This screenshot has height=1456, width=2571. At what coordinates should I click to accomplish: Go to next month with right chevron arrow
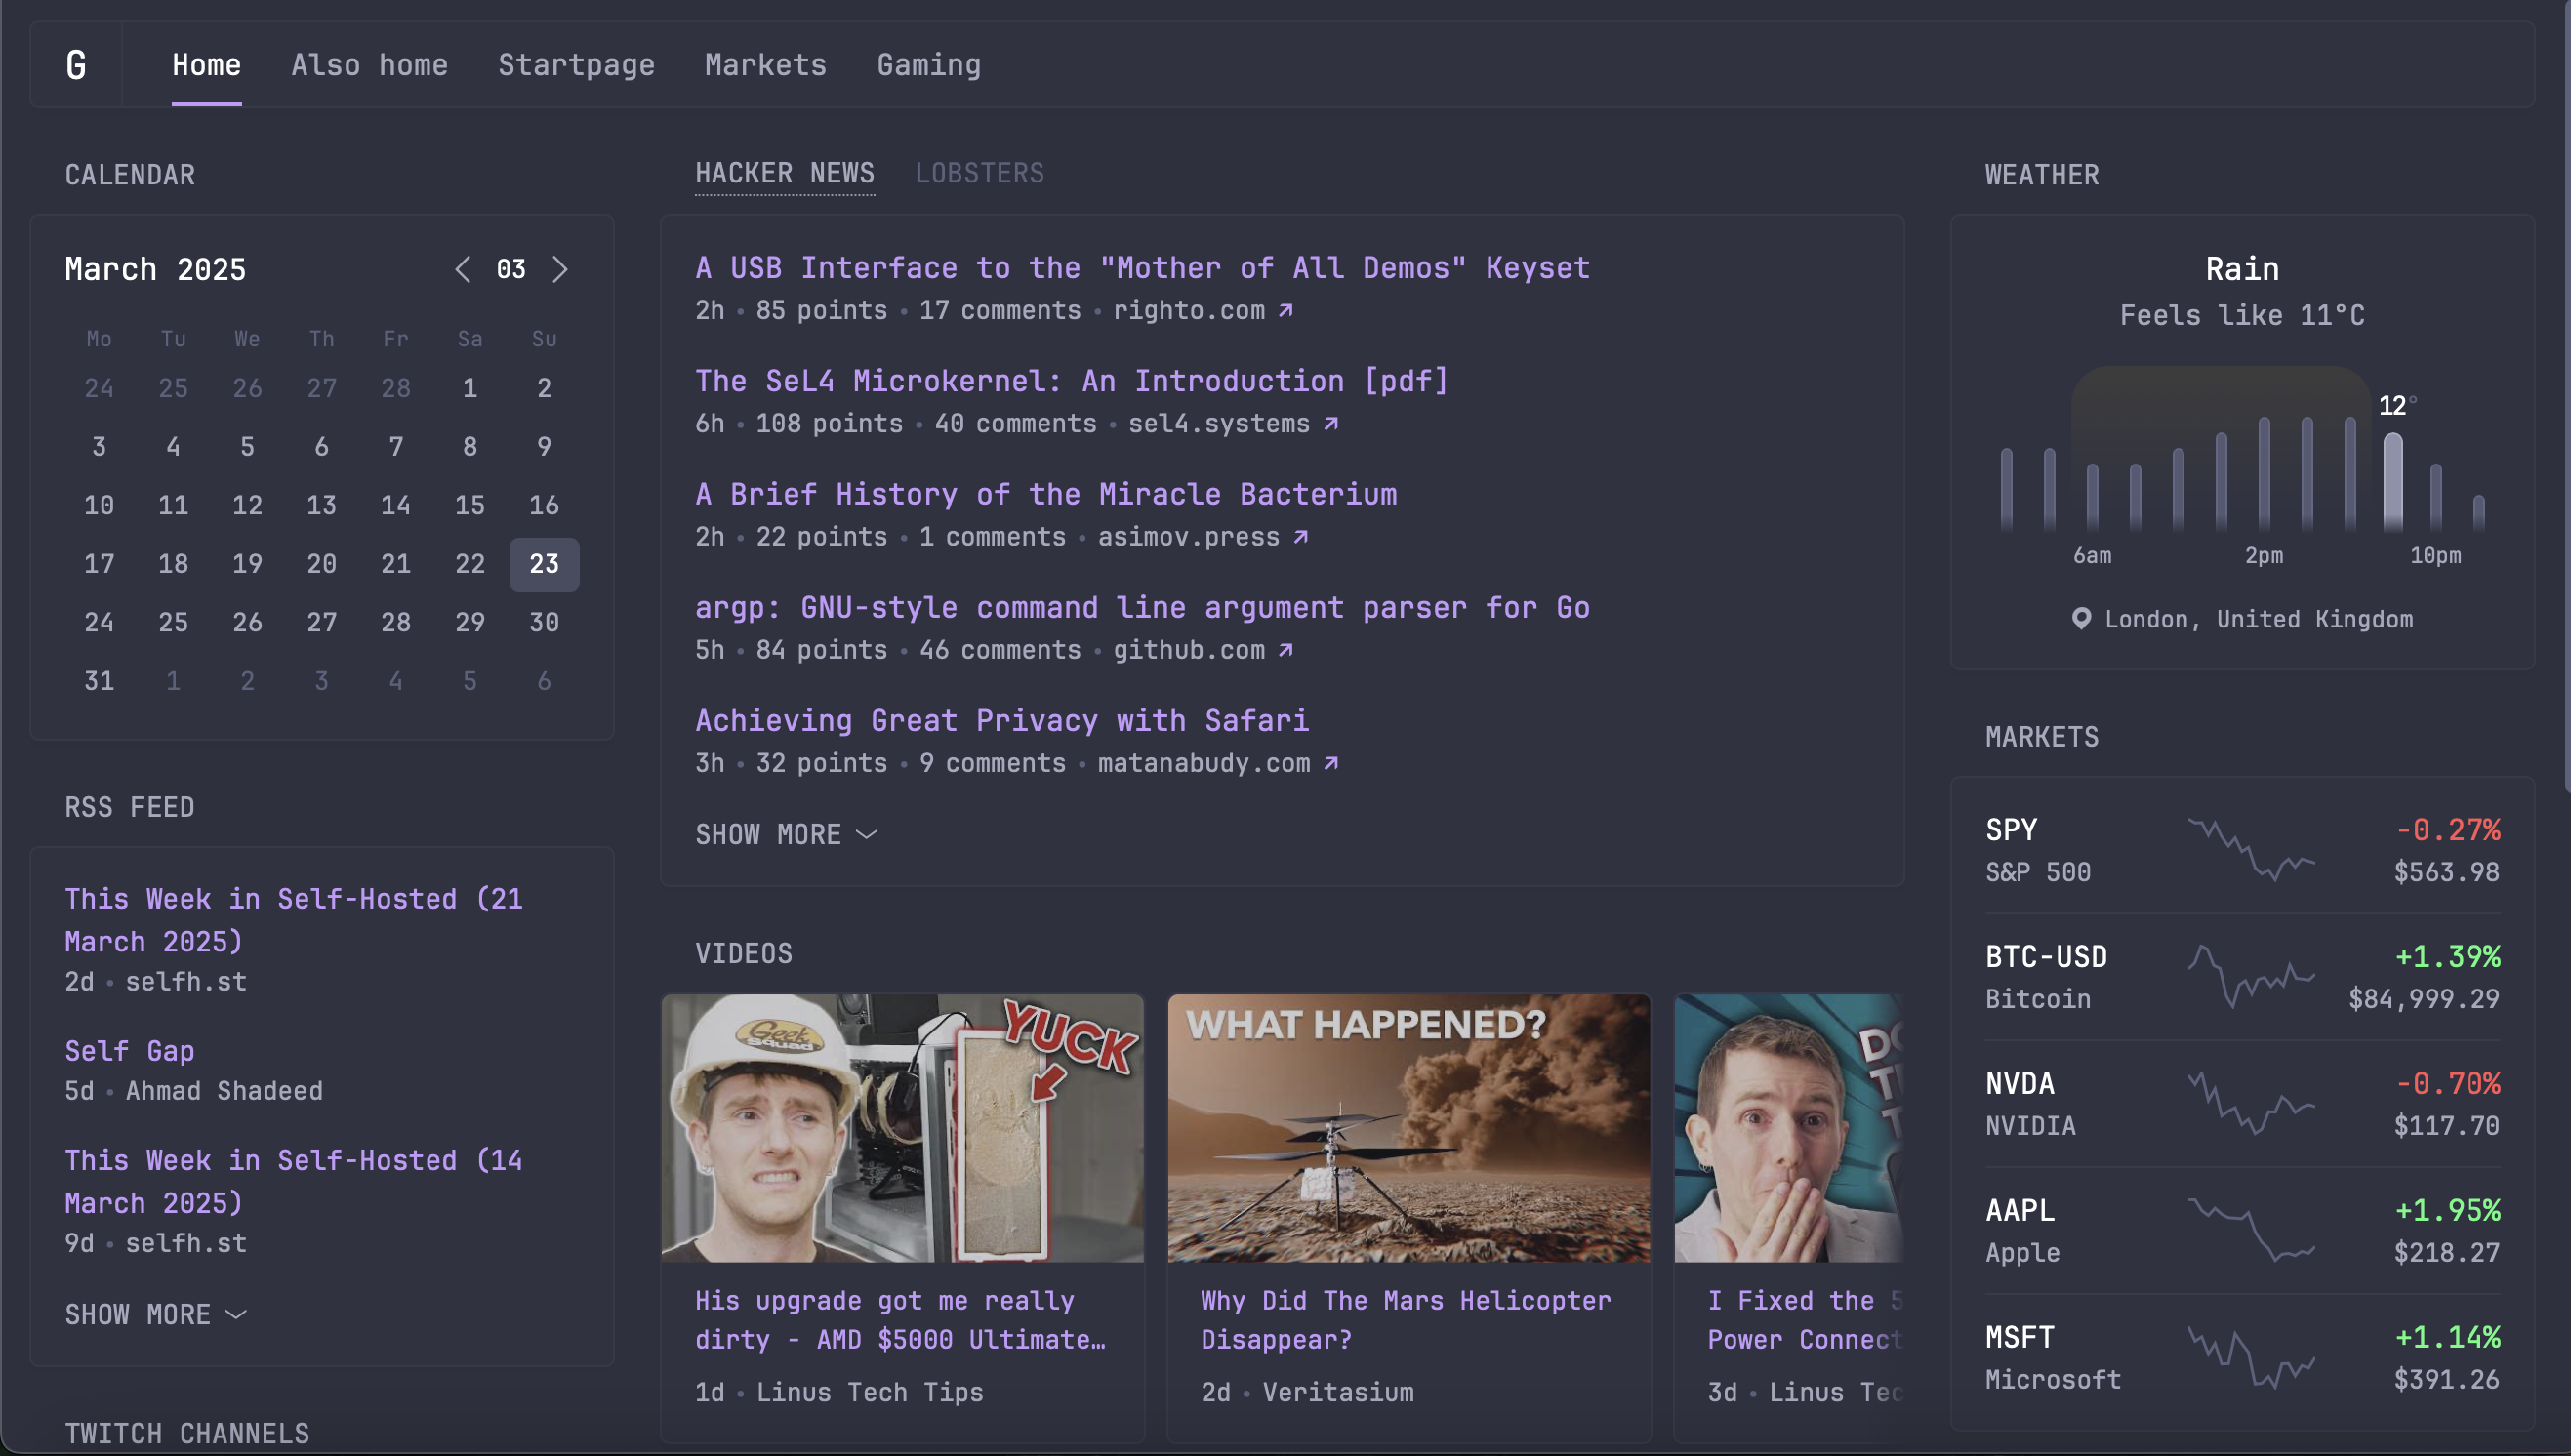tap(561, 268)
